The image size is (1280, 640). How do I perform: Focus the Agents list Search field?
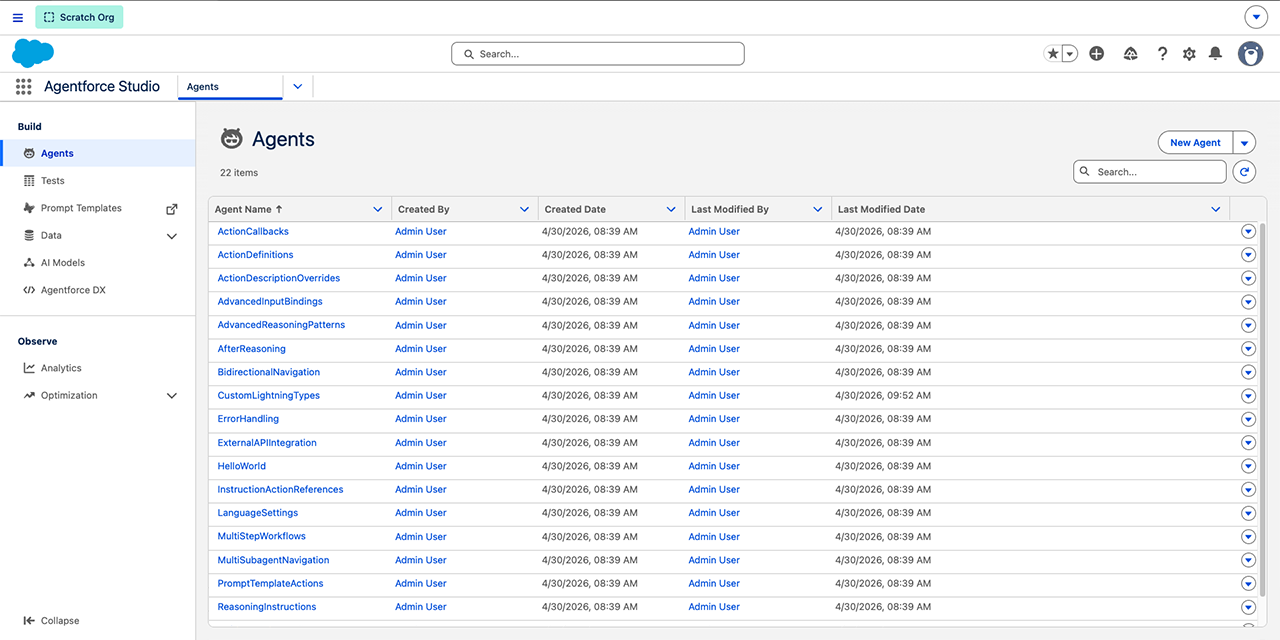[1150, 172]
